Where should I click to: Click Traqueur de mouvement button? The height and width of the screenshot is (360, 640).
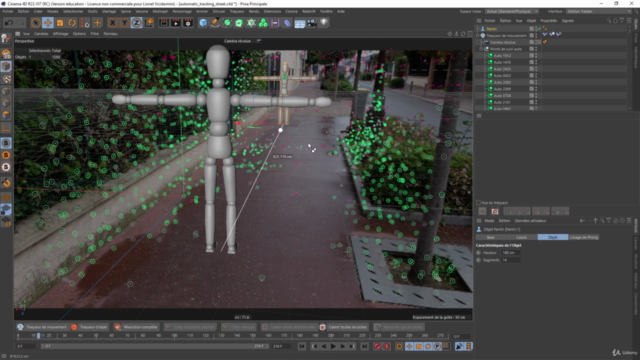[x=41, y=327]
